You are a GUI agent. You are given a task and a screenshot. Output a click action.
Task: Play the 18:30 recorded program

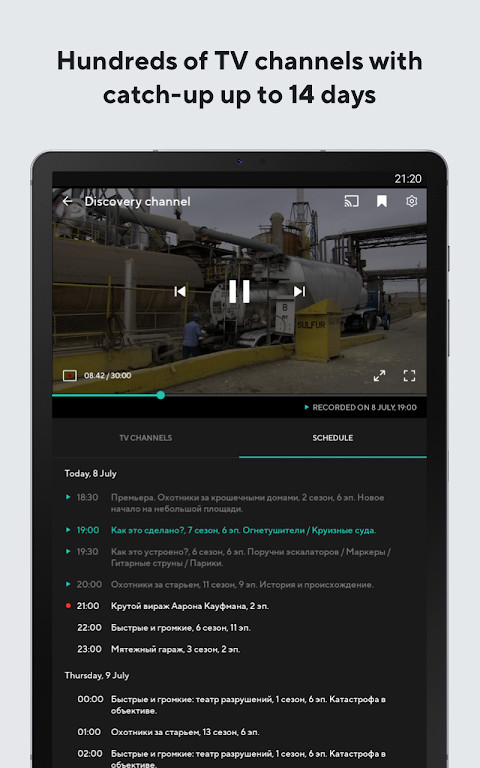pyautogui.click(x=68, y=497)
